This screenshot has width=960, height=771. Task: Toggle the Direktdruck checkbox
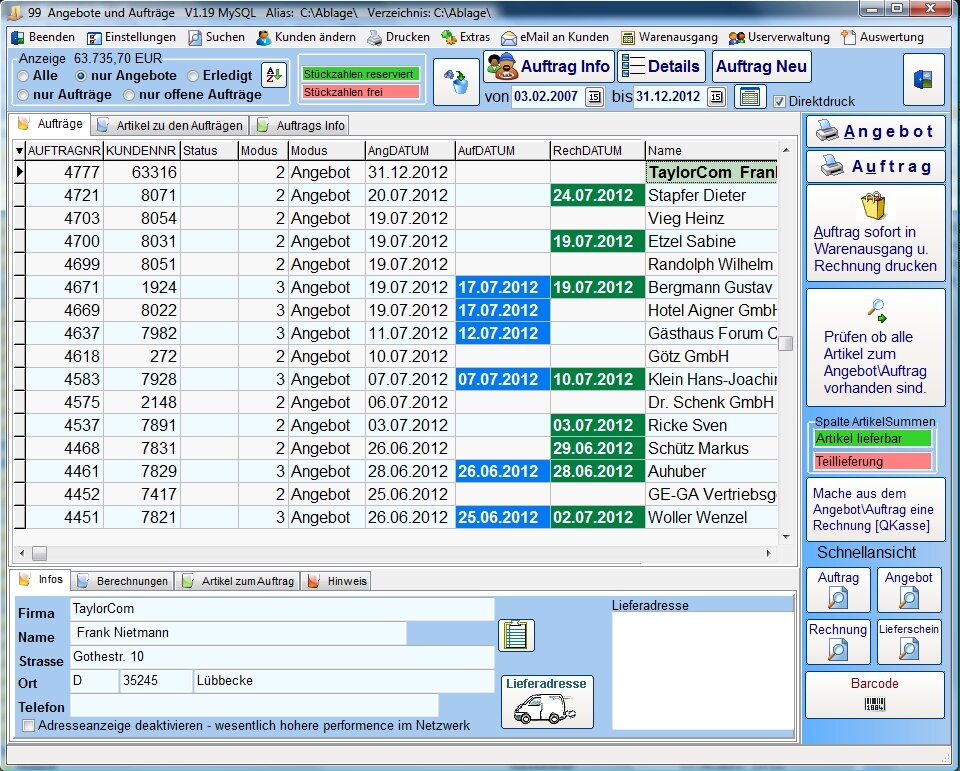780,101
